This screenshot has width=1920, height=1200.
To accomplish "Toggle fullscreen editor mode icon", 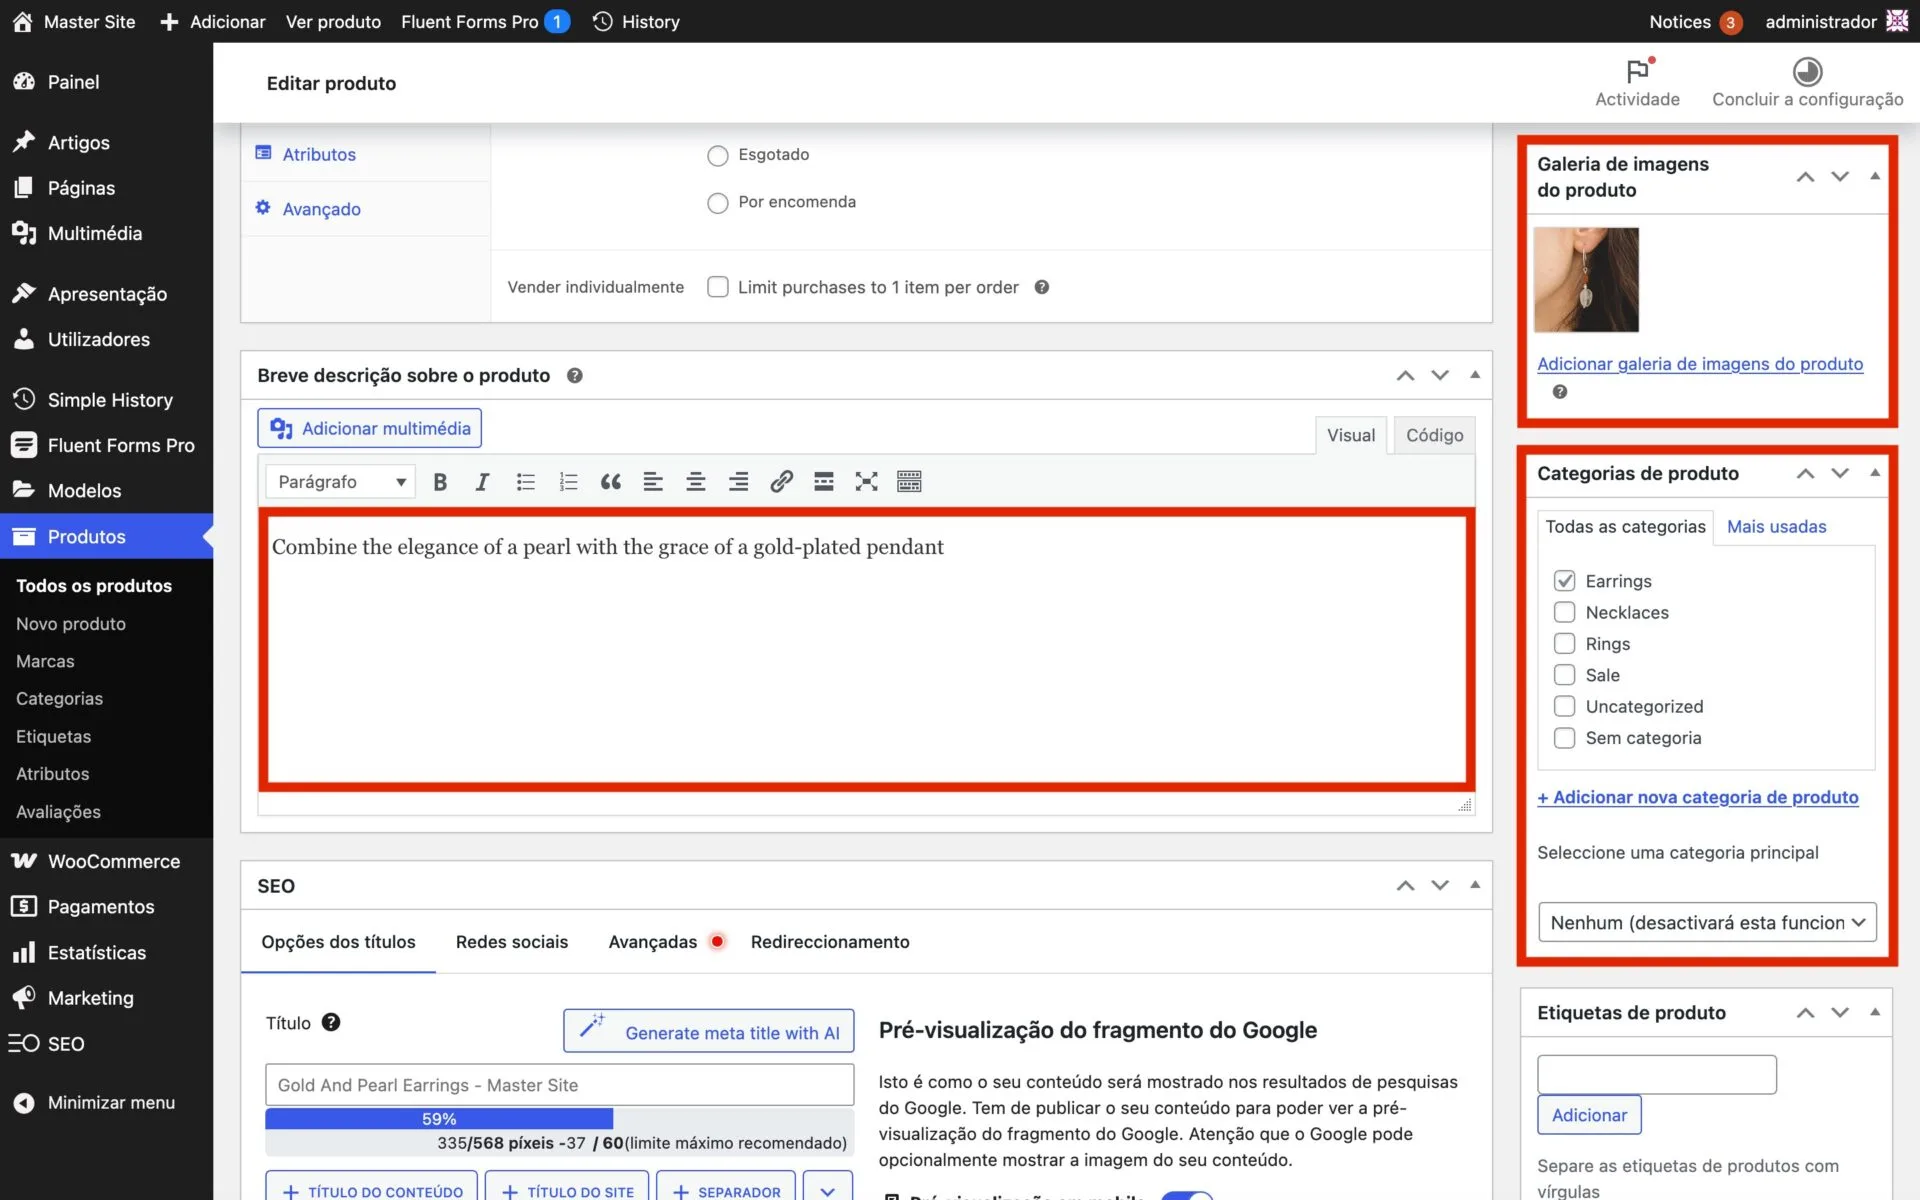I will coord(866,482).
